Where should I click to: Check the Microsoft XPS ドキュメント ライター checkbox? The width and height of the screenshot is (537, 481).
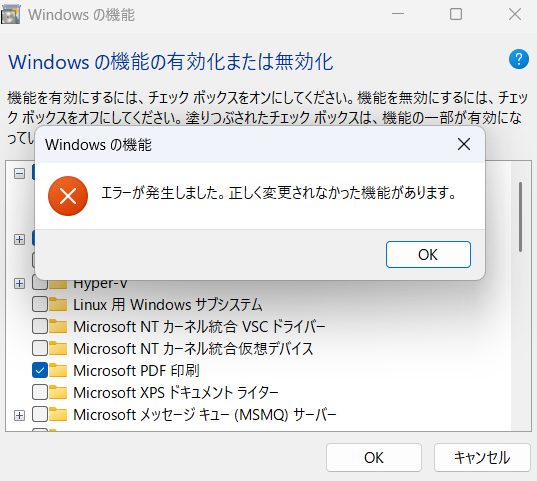click(40, 392)
